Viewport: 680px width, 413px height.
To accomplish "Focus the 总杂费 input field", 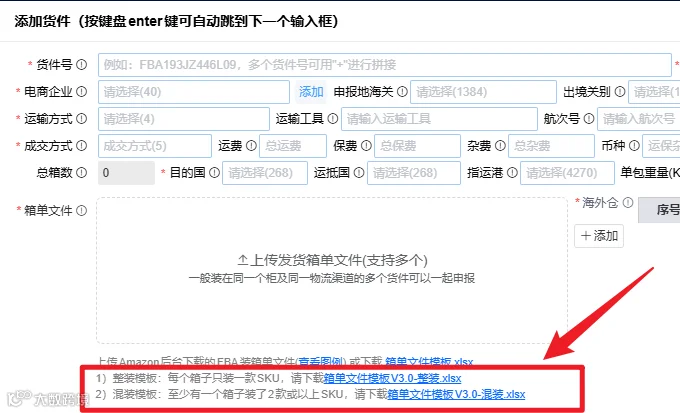I will 551,146.
